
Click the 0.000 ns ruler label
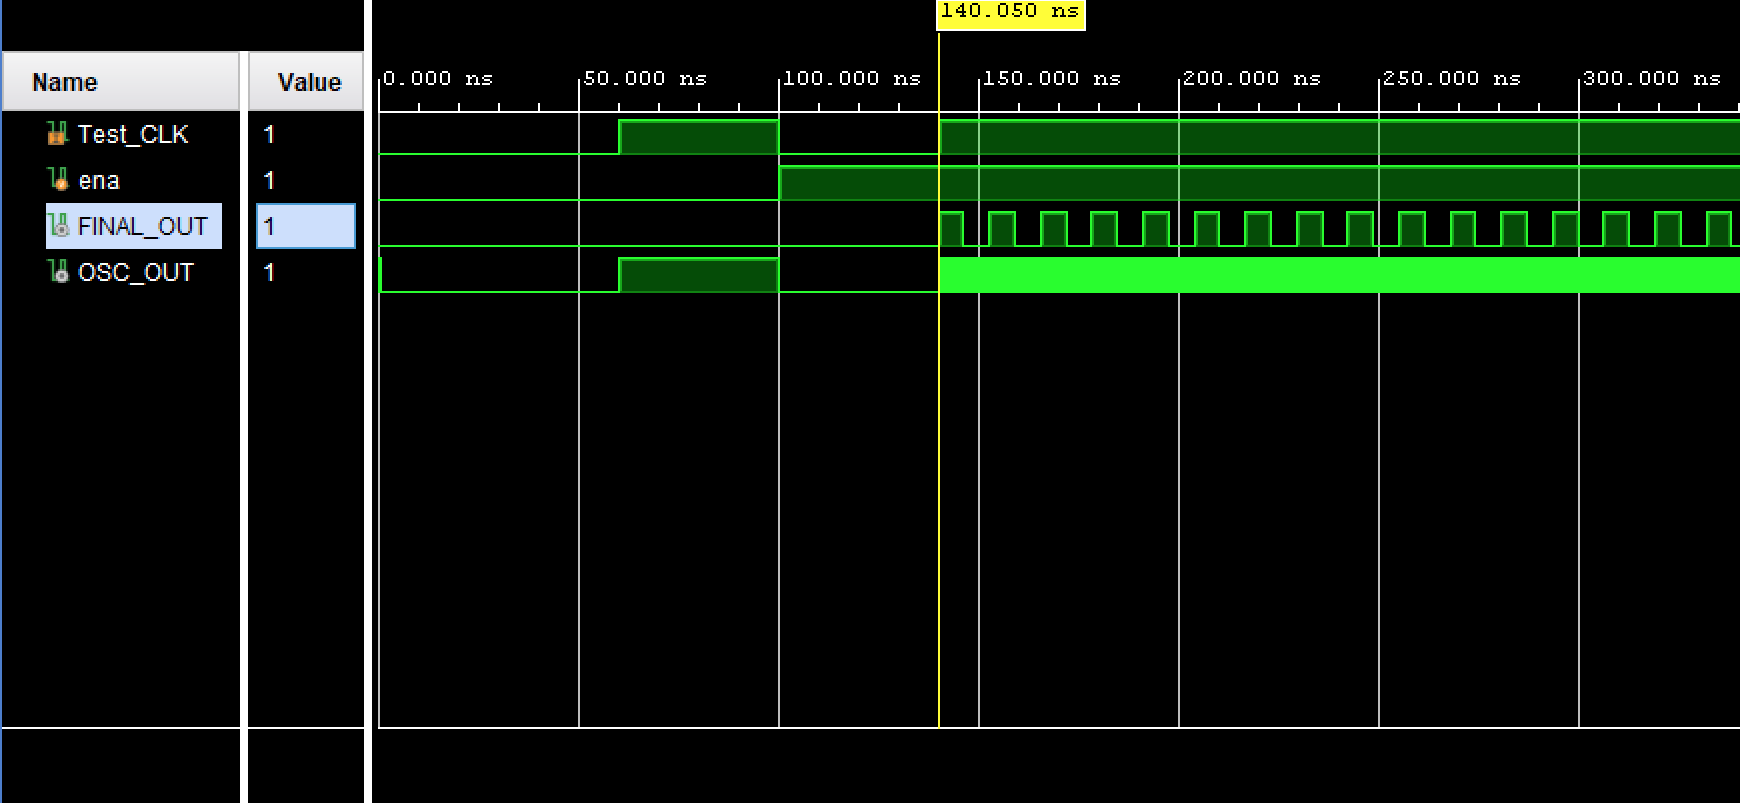[438, 78]
